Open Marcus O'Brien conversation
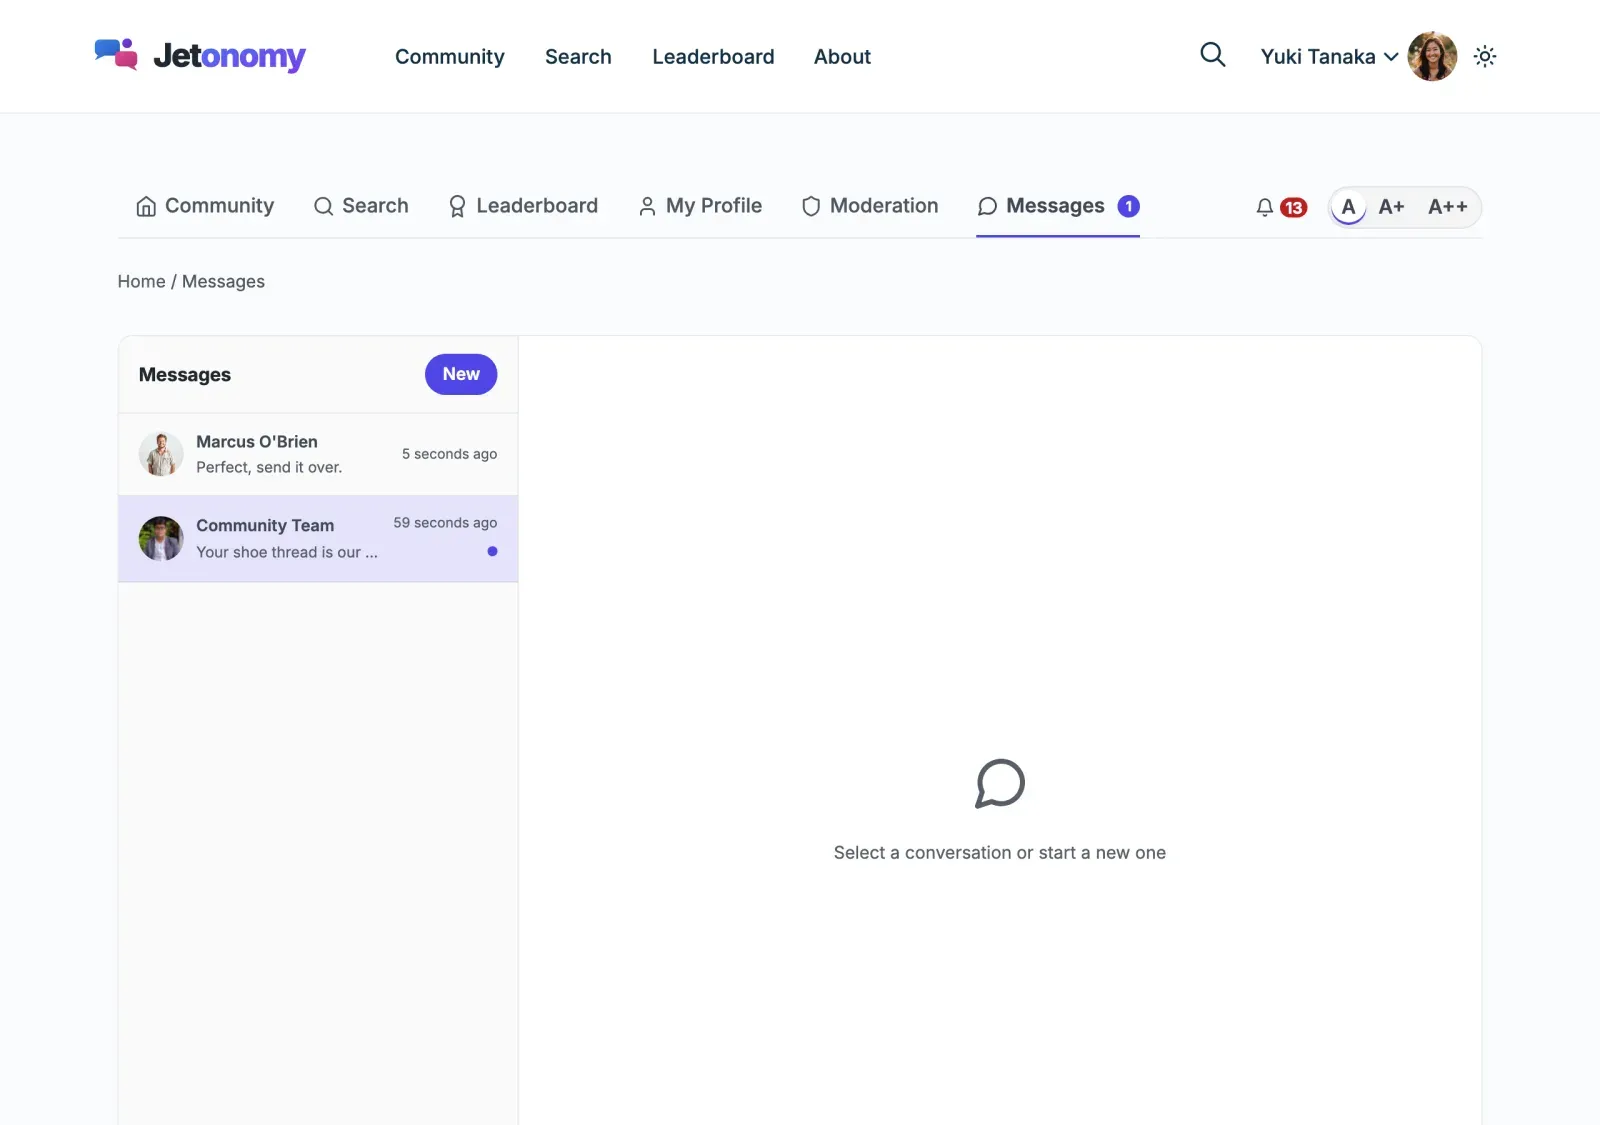 pos(318,454)
